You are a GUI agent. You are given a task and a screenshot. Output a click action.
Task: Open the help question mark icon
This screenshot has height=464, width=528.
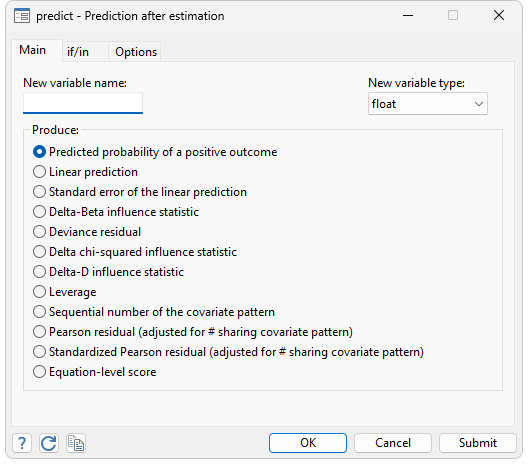coord(22,443)
